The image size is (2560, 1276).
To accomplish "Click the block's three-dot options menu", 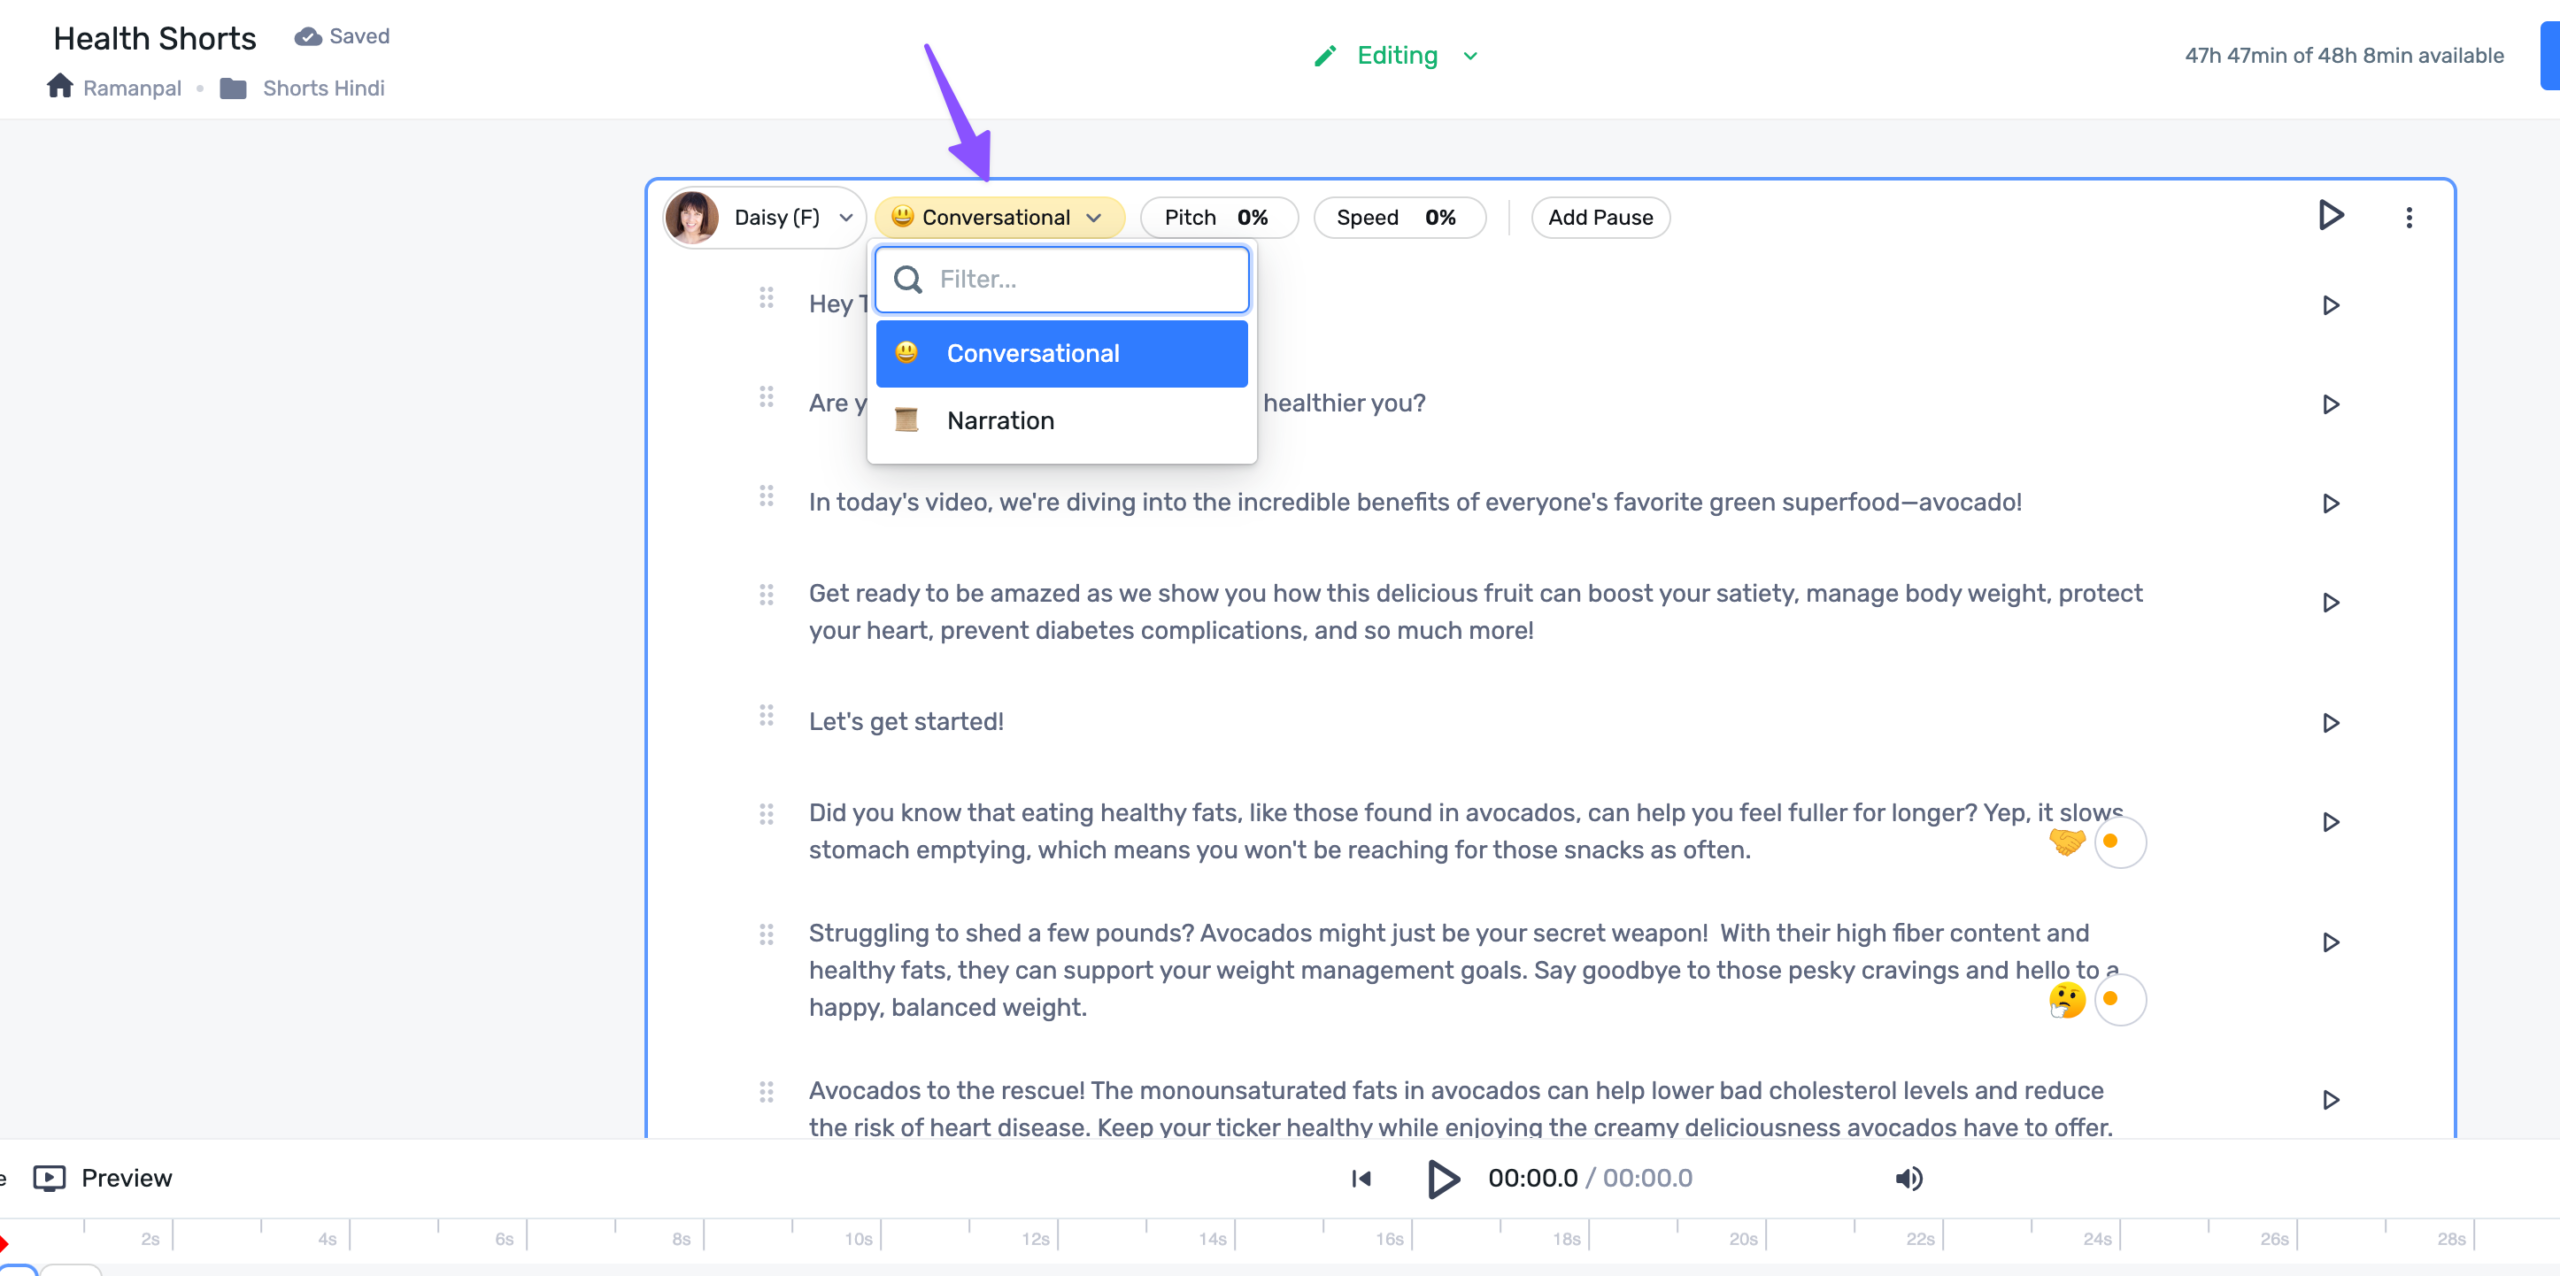I will (2408, 217).
